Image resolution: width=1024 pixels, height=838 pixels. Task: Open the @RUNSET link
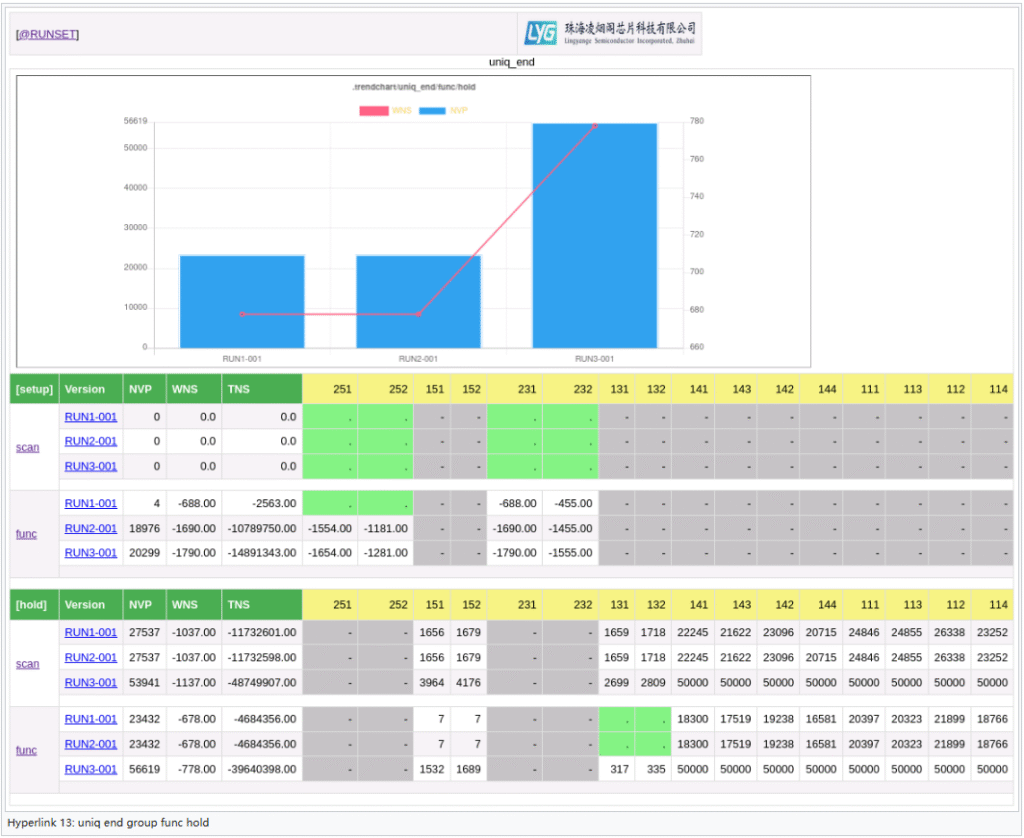[47, 35]
